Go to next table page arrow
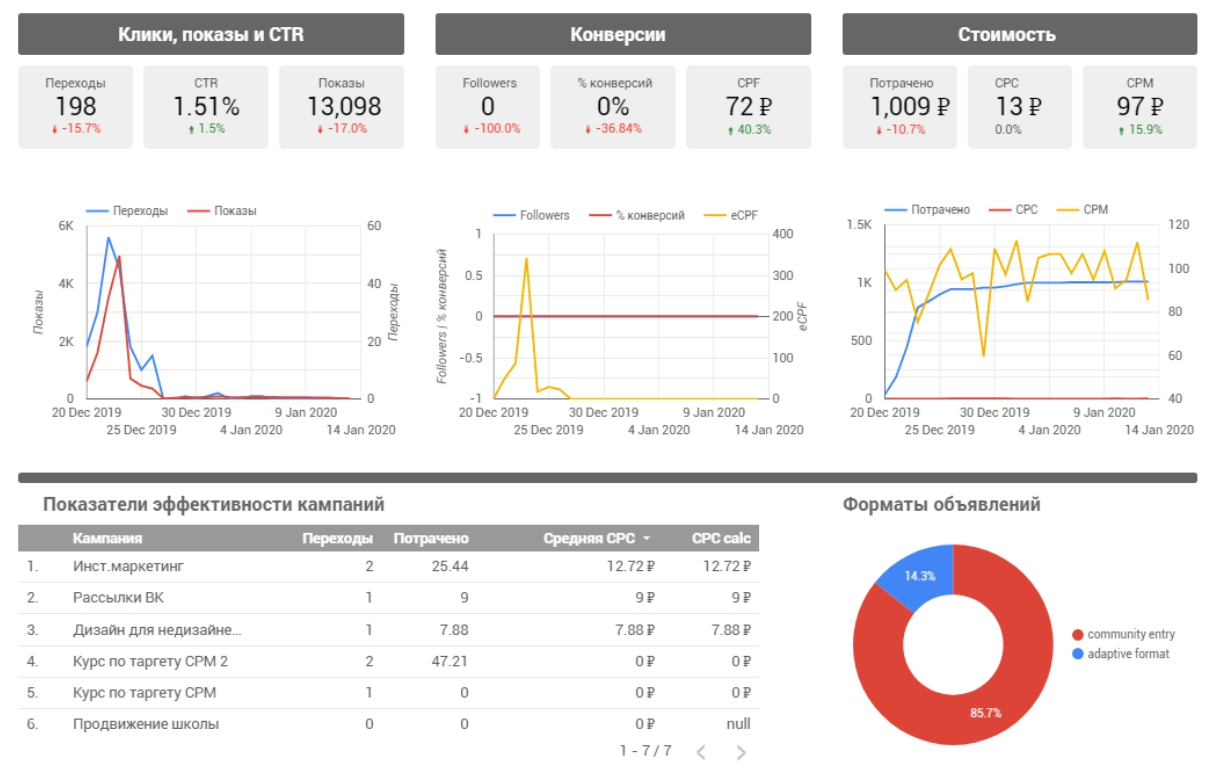This screenshot has width=1225, height=778. tap(741, 752)
